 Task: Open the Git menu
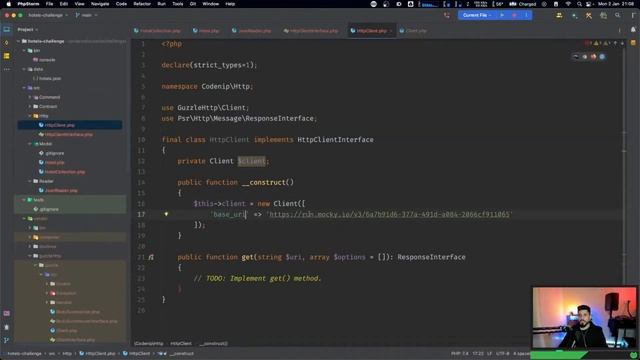click(193, 4)
